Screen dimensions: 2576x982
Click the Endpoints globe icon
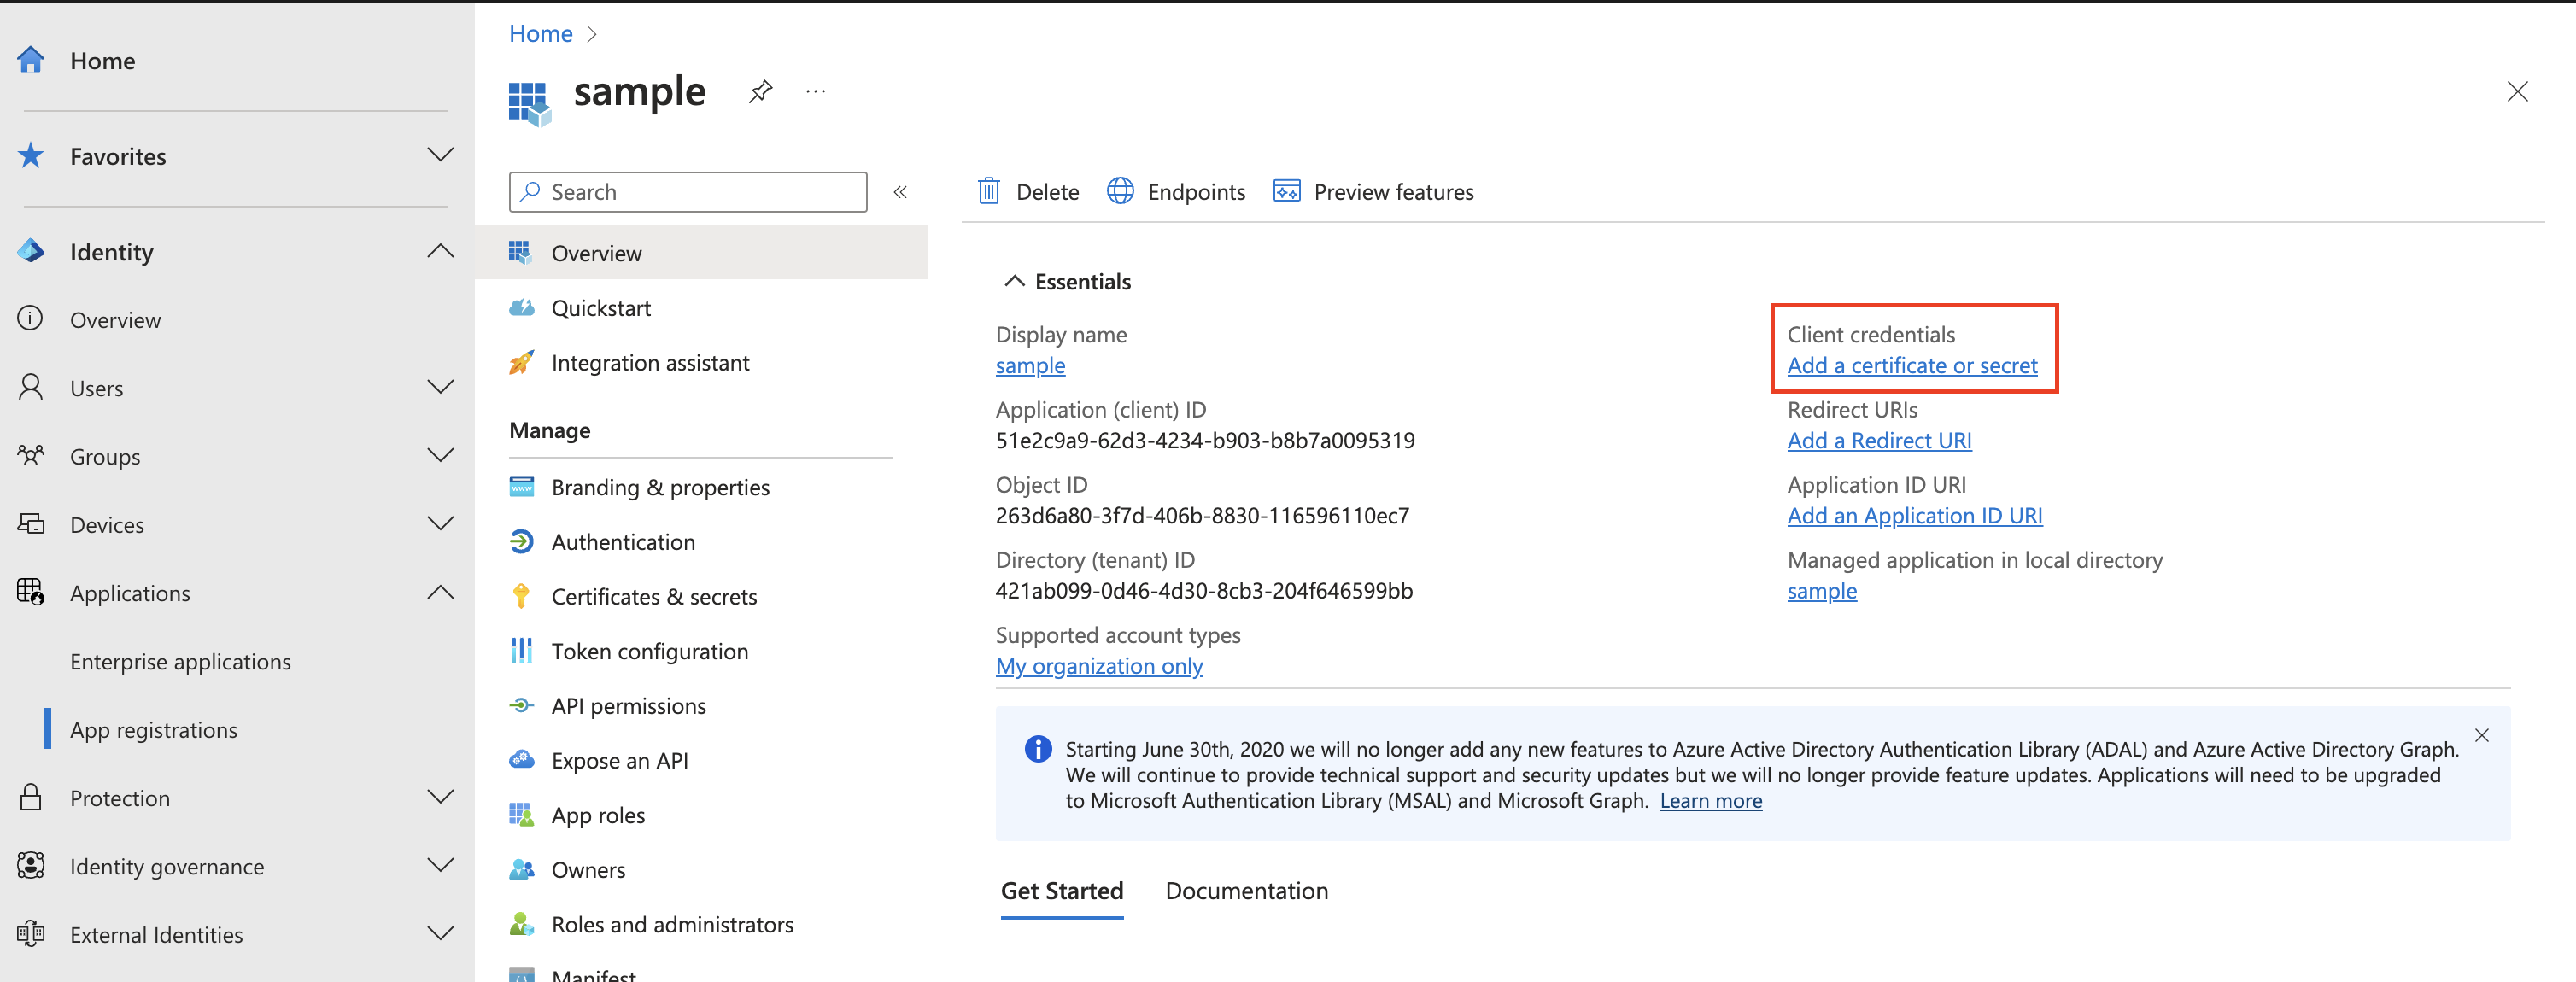click(x=1120, y=191)
